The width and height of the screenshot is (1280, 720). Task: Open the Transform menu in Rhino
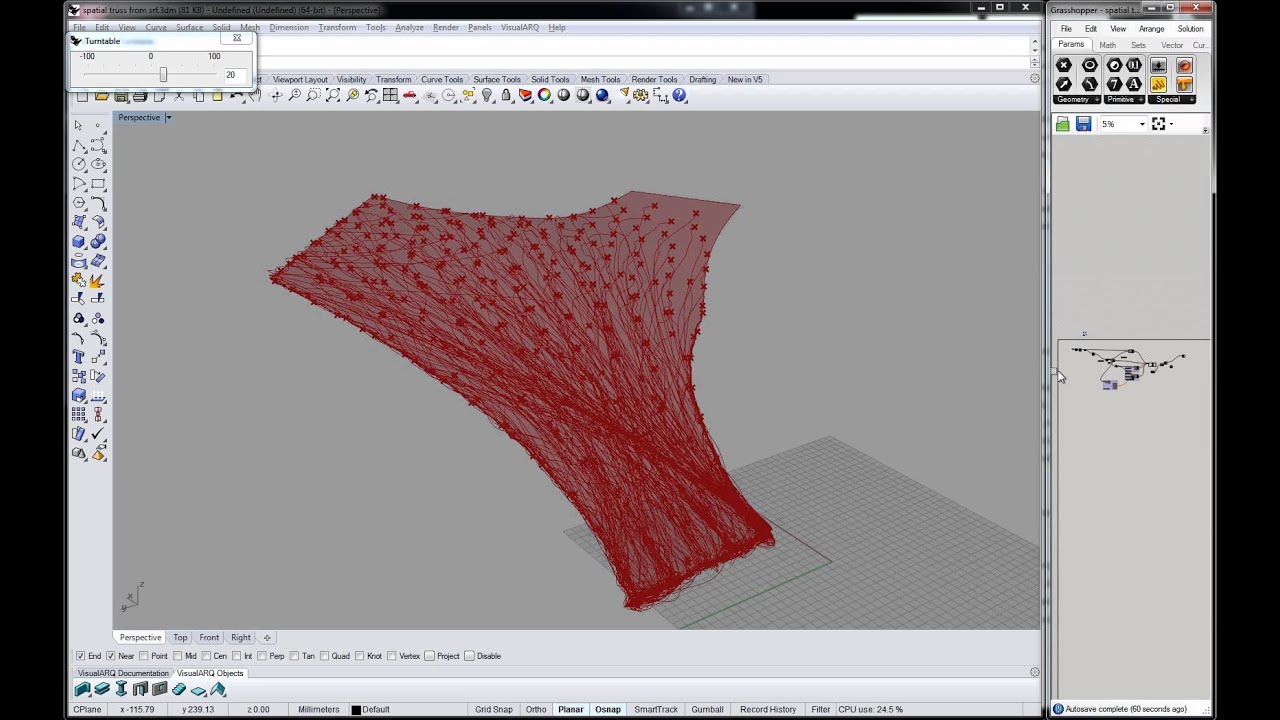click(x=337, y=27)
